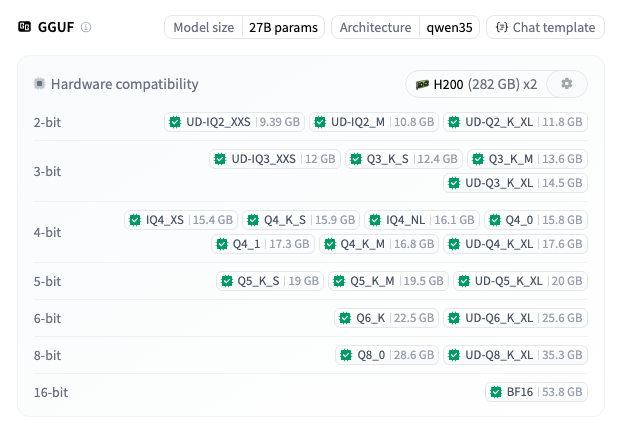Choose the IQ4_XS 15.4 GB variant
This screenshot has width=629, height=426.
click(x=181, y=220)
